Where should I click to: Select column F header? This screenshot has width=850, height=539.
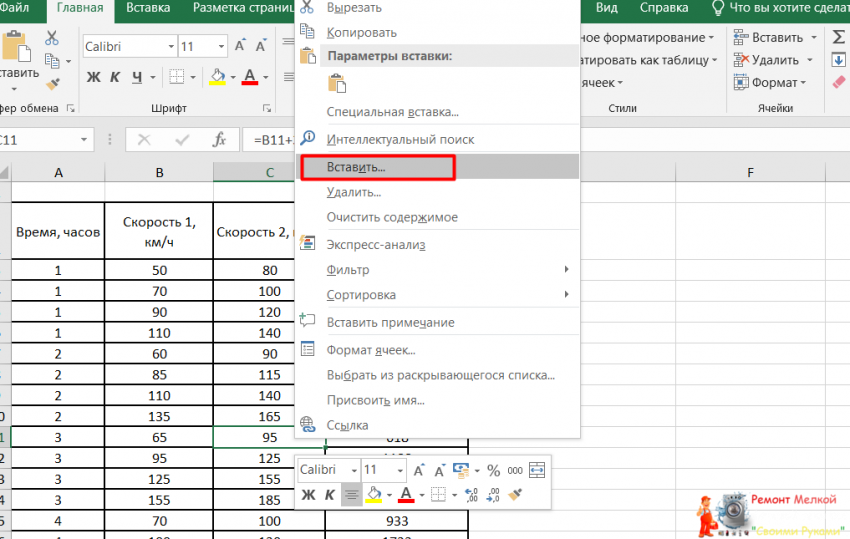click(x=750, y=173)
